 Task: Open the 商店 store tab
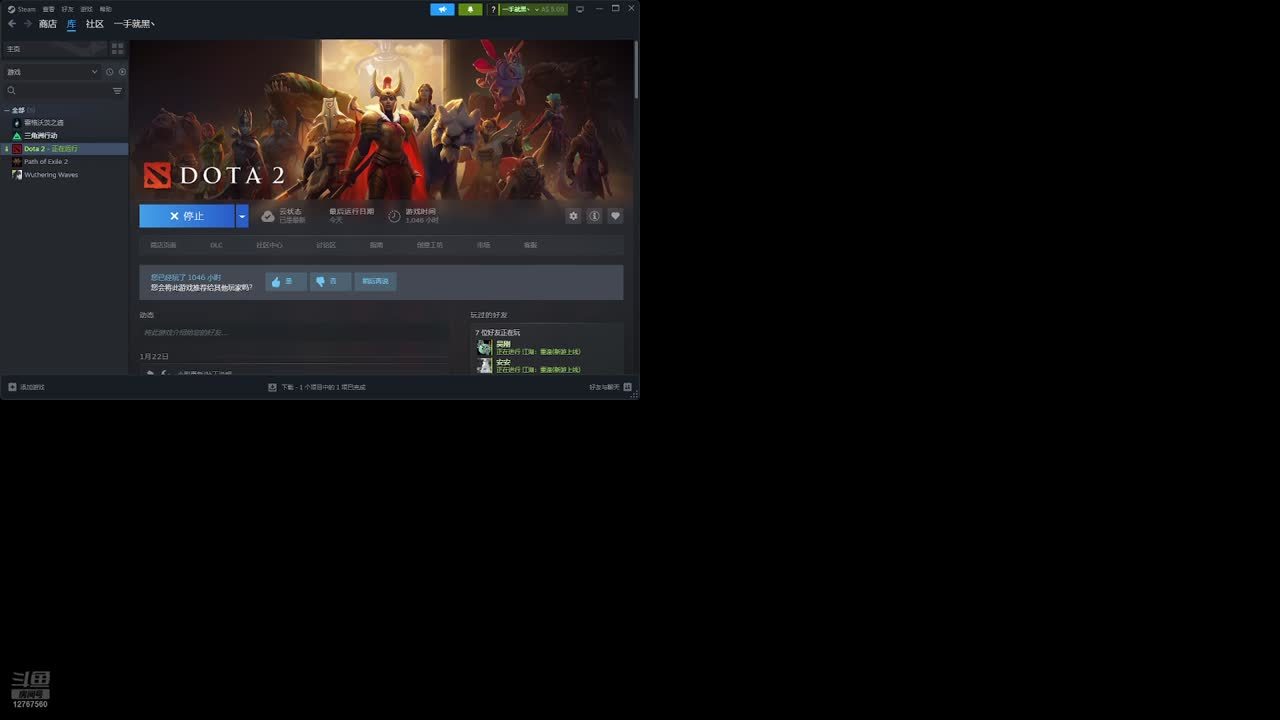47,24
